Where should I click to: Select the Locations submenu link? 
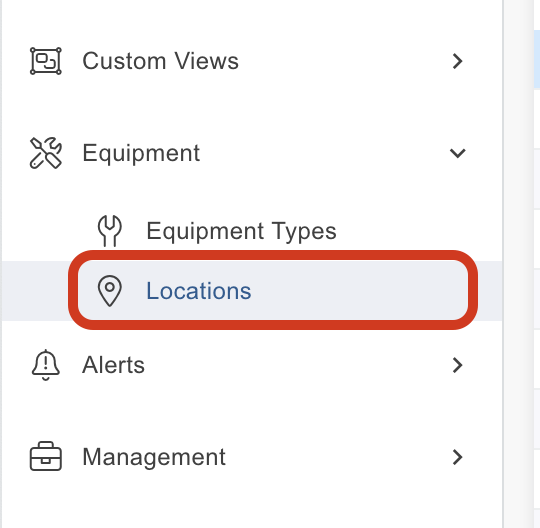[x=199, y=291]
